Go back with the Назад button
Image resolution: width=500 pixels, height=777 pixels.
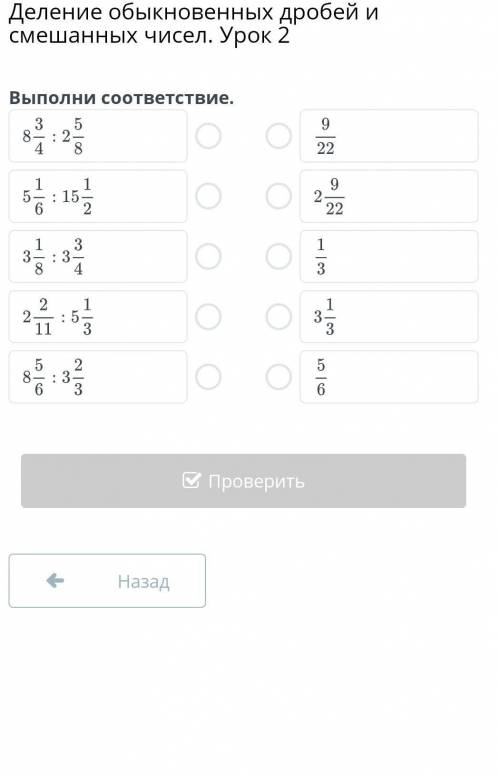(x=107, y=581)
